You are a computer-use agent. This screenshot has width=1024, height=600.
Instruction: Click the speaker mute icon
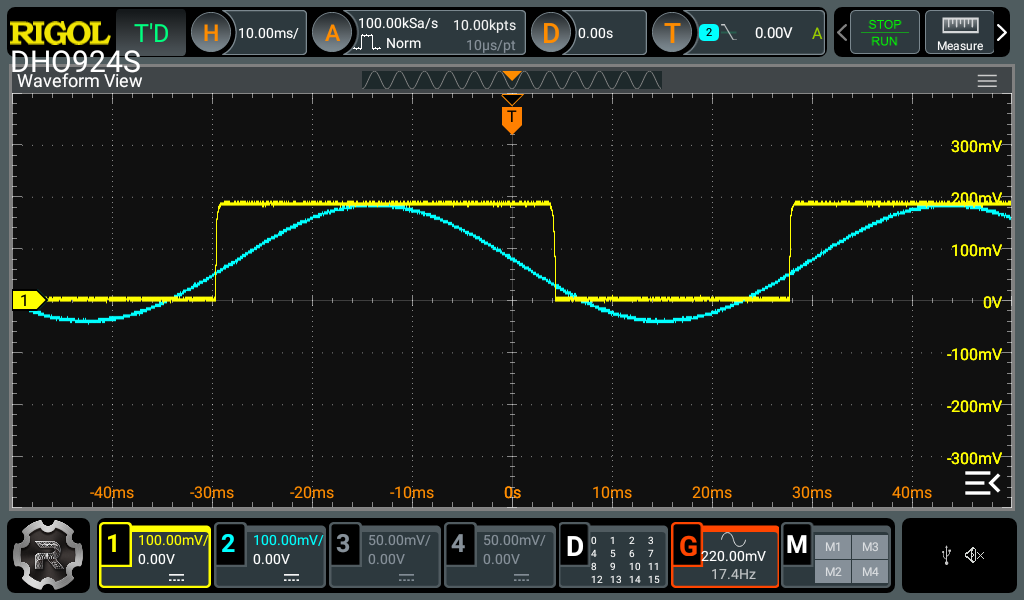[x=975, y=555]
